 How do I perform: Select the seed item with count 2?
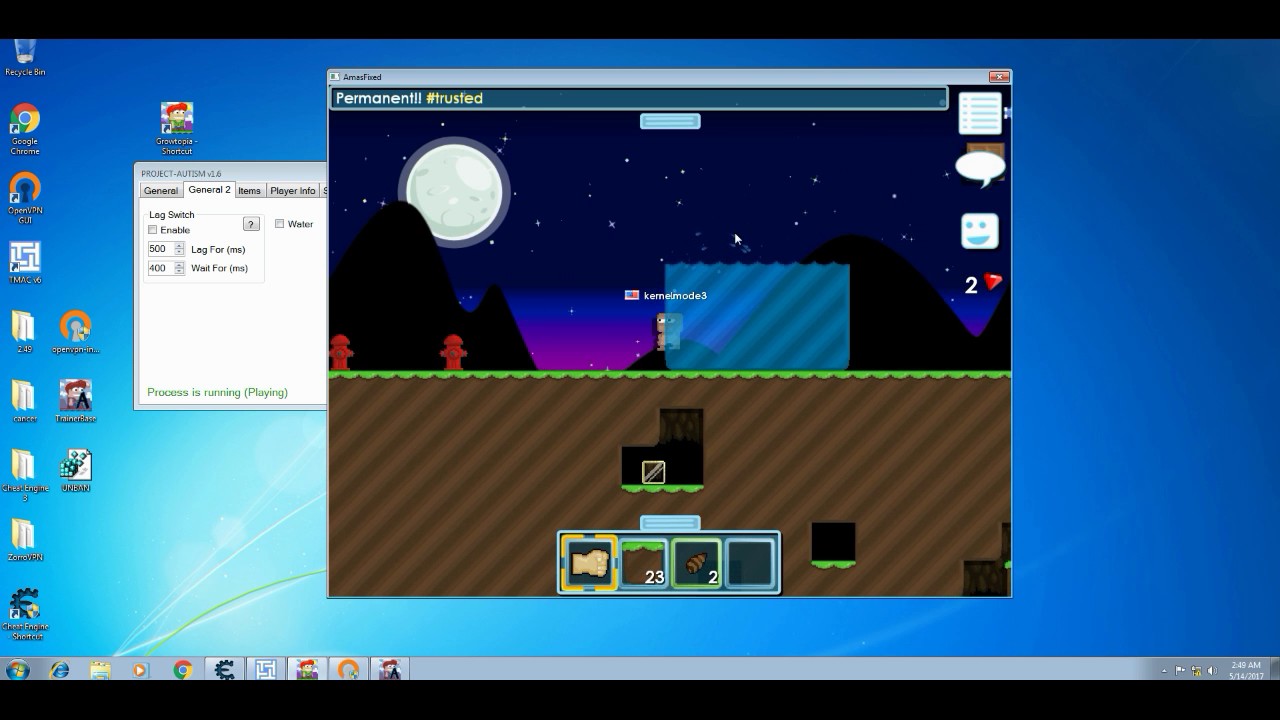tap(697, 562)
